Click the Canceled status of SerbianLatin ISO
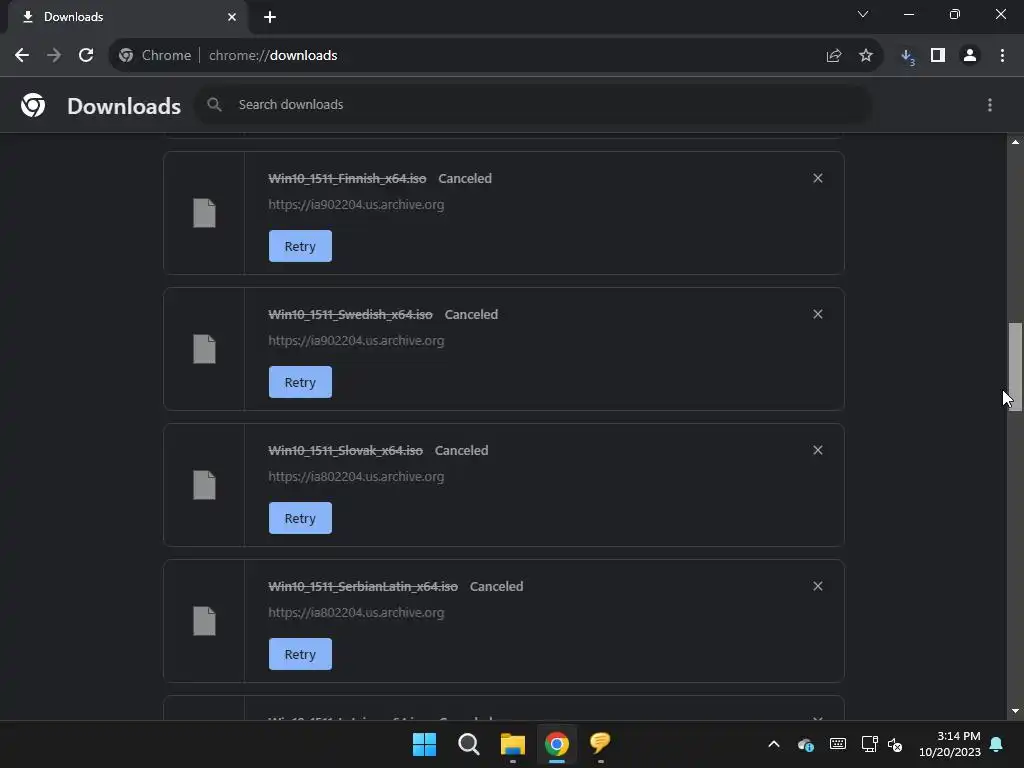Viewport: 1024px width, 768px height. coord(496,586)
